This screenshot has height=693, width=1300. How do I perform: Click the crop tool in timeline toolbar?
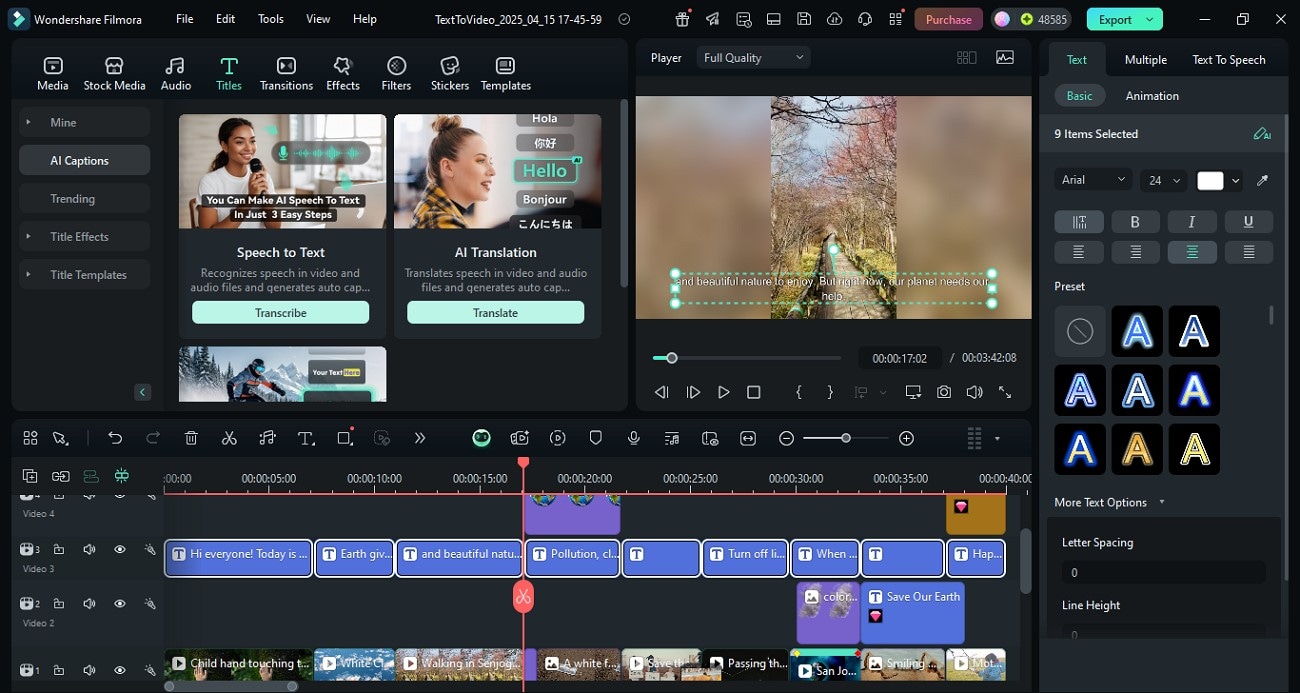[x=345, y=438]
